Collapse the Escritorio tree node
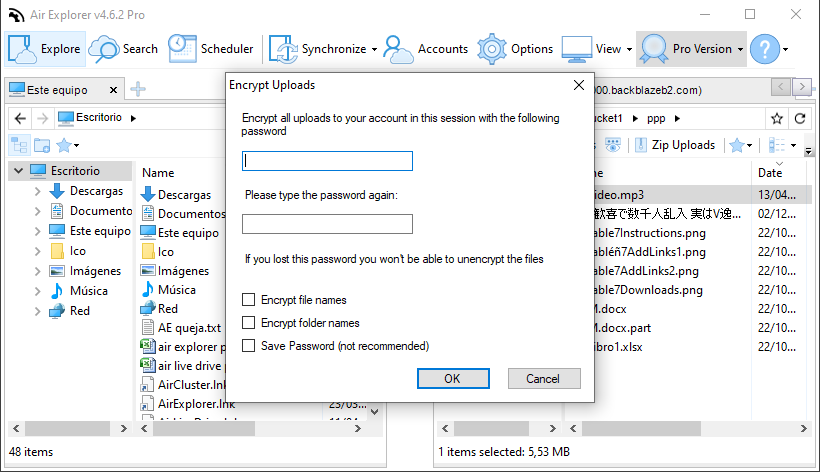Screen dimensions: 820x472 [18, 171]
